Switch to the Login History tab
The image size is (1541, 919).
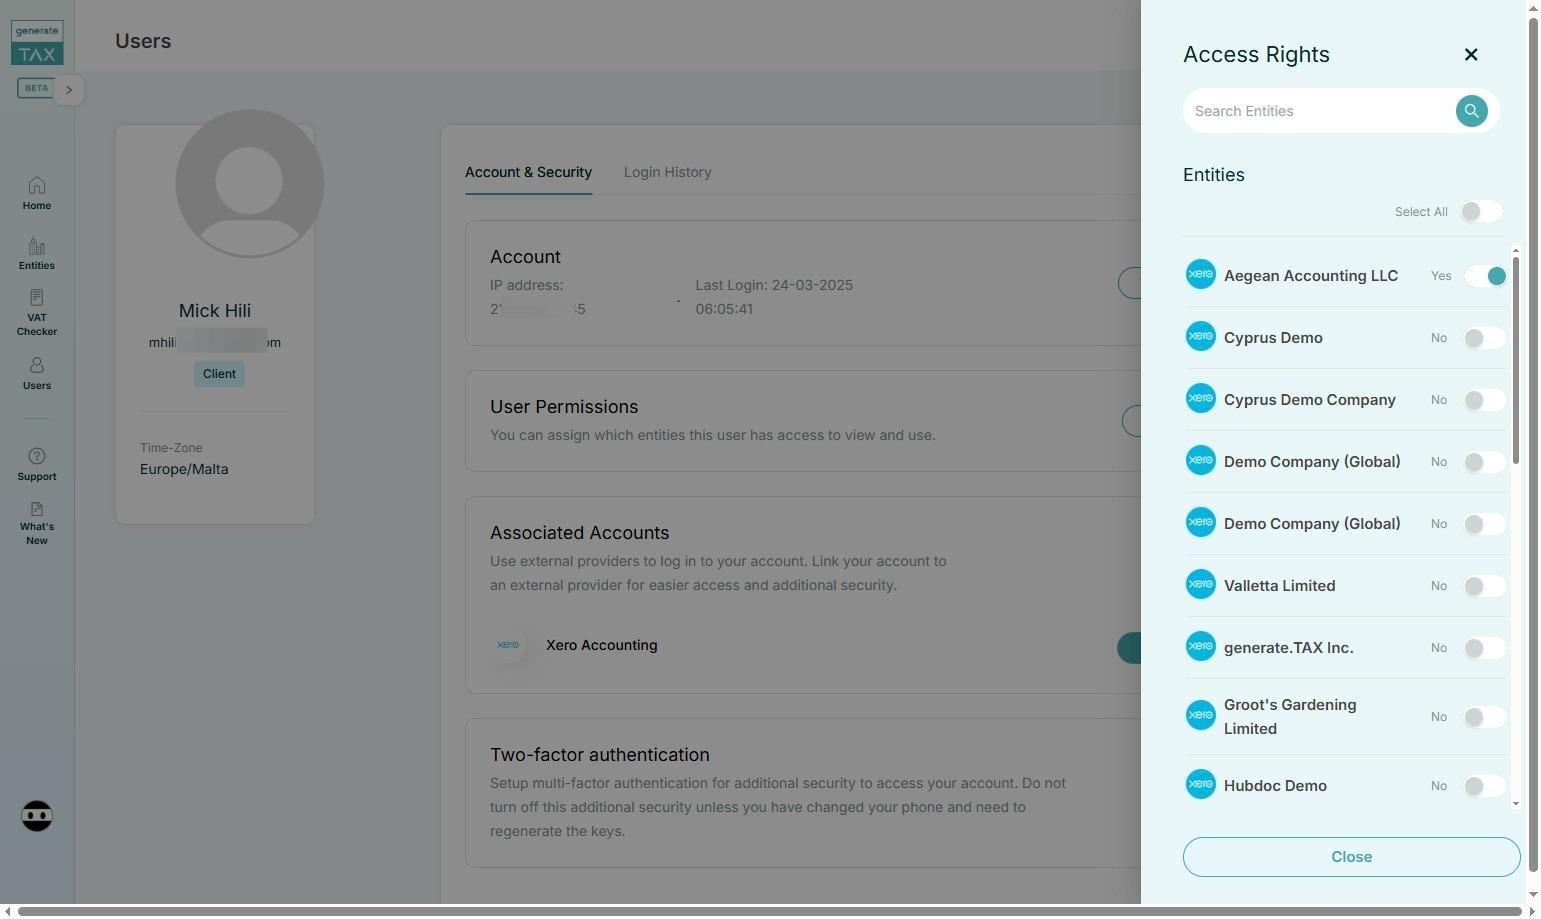coord(668,172)
